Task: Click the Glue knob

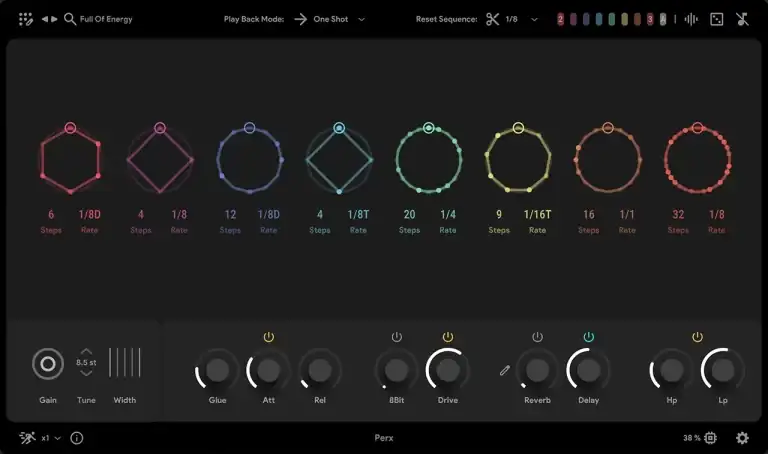Action: pos(217,370)
